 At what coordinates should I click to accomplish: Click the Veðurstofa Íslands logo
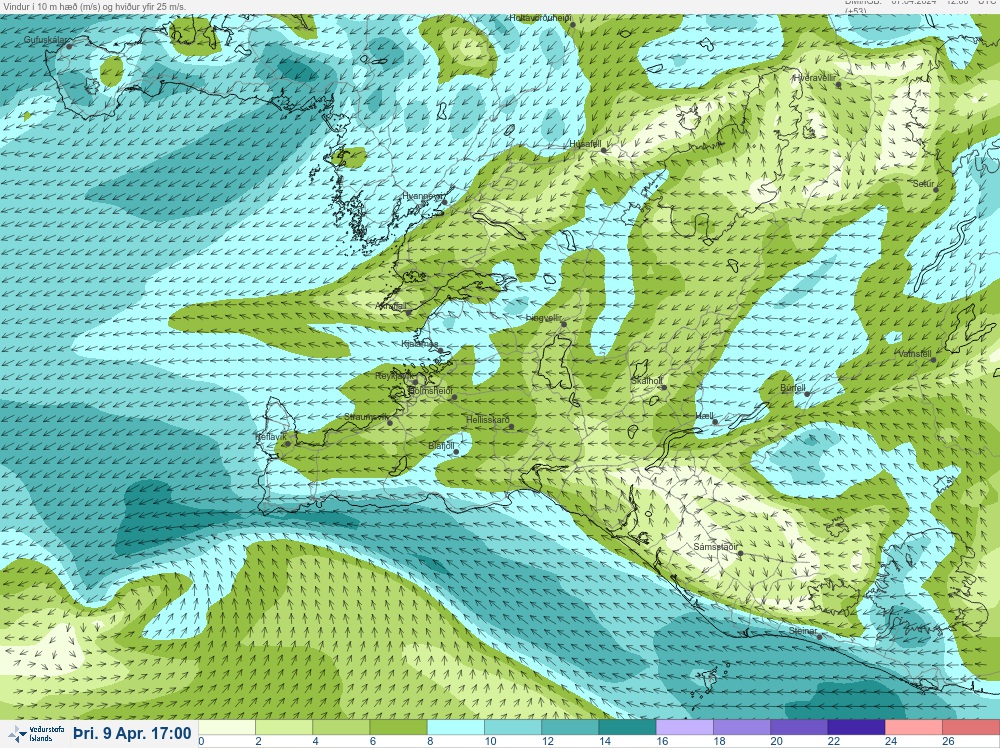point(35,734)
